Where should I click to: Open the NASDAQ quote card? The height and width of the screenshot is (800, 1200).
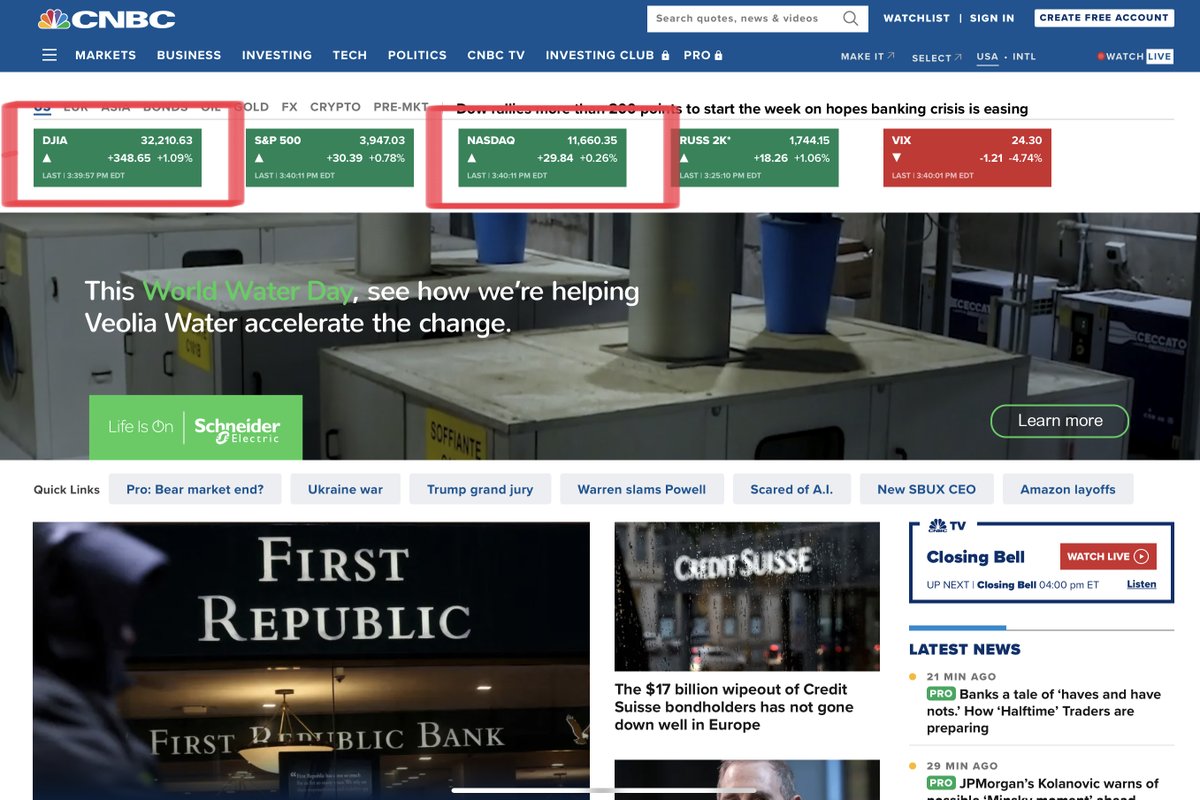pos(542,157)
